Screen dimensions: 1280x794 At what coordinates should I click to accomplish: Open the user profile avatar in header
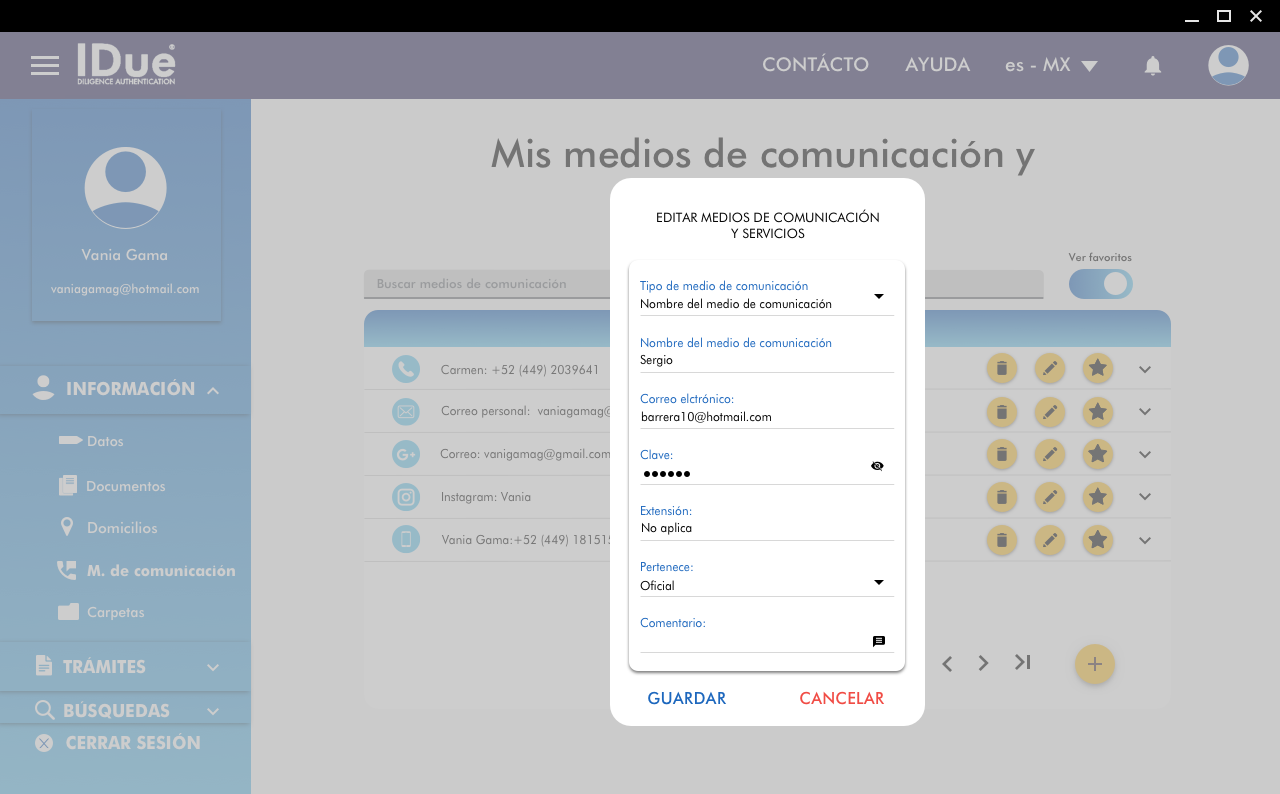[1227, 66]
